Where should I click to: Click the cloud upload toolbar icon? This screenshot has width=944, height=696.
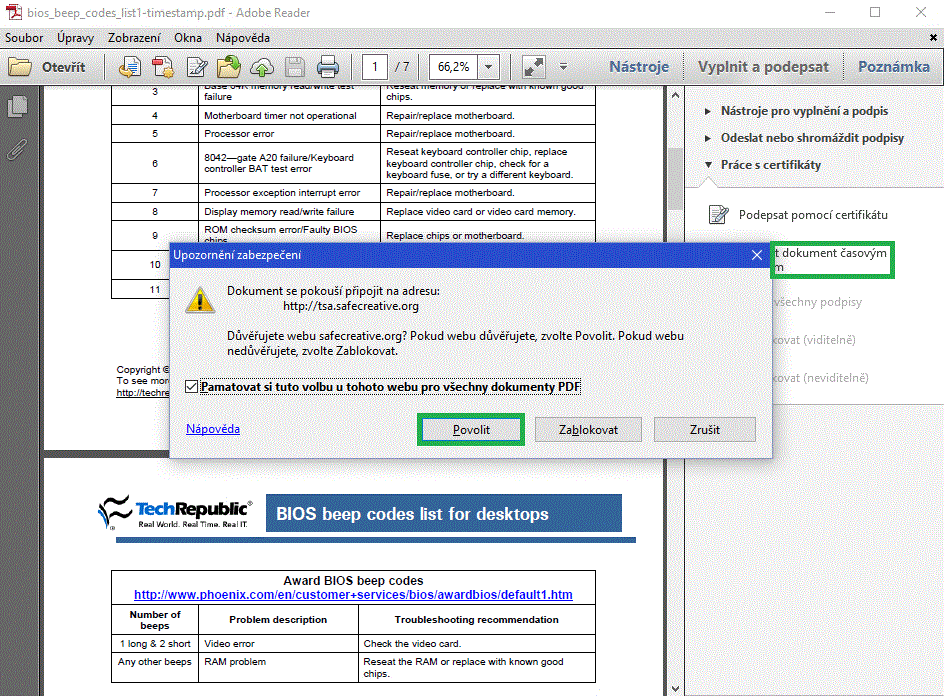tap(262, 67)
